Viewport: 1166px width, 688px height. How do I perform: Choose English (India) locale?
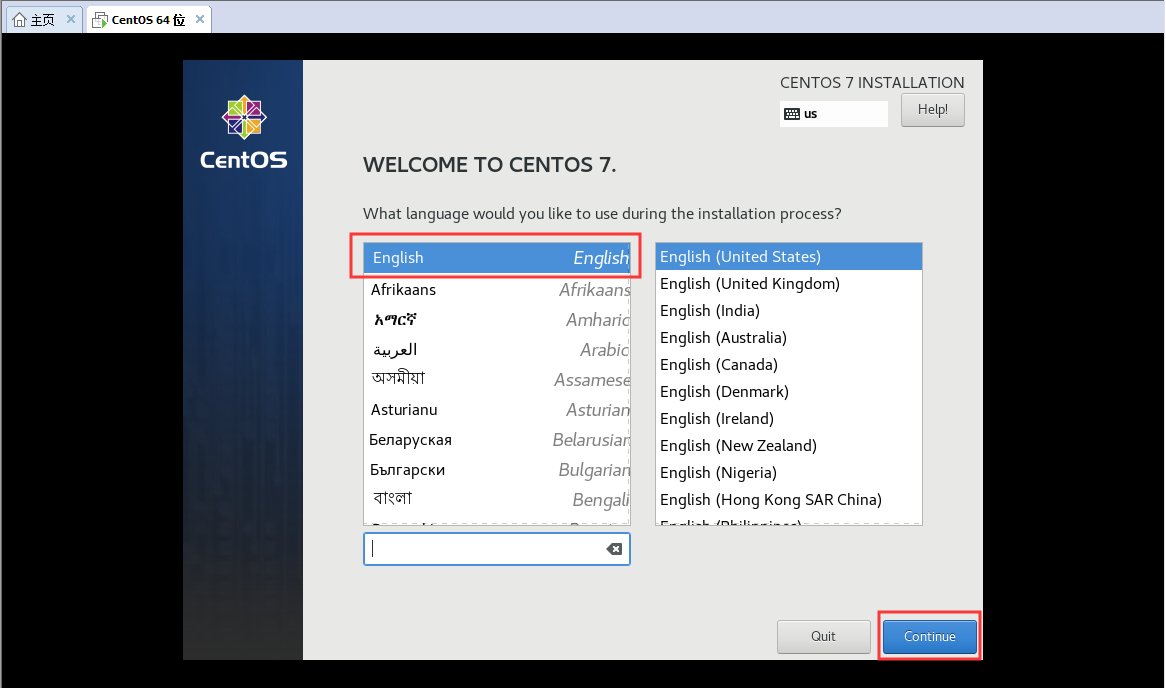788,310
